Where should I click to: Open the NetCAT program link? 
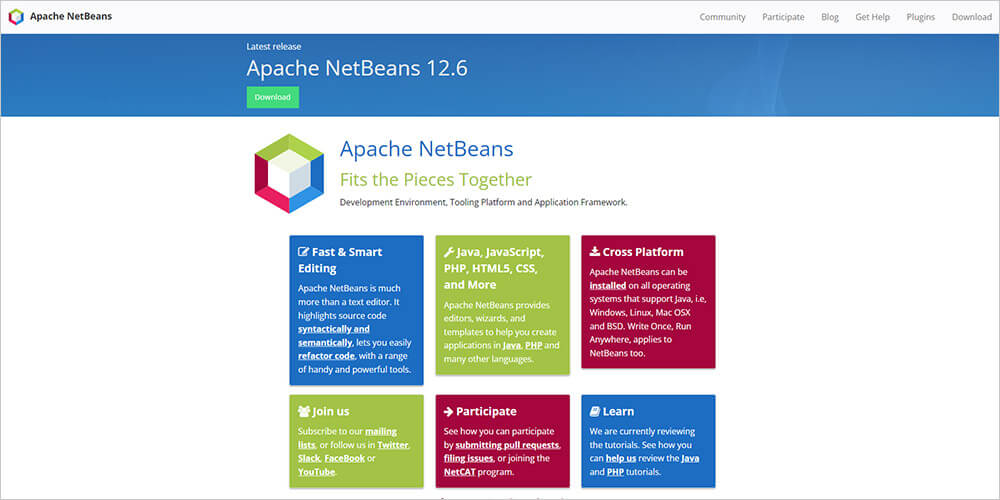coord(458,473)
